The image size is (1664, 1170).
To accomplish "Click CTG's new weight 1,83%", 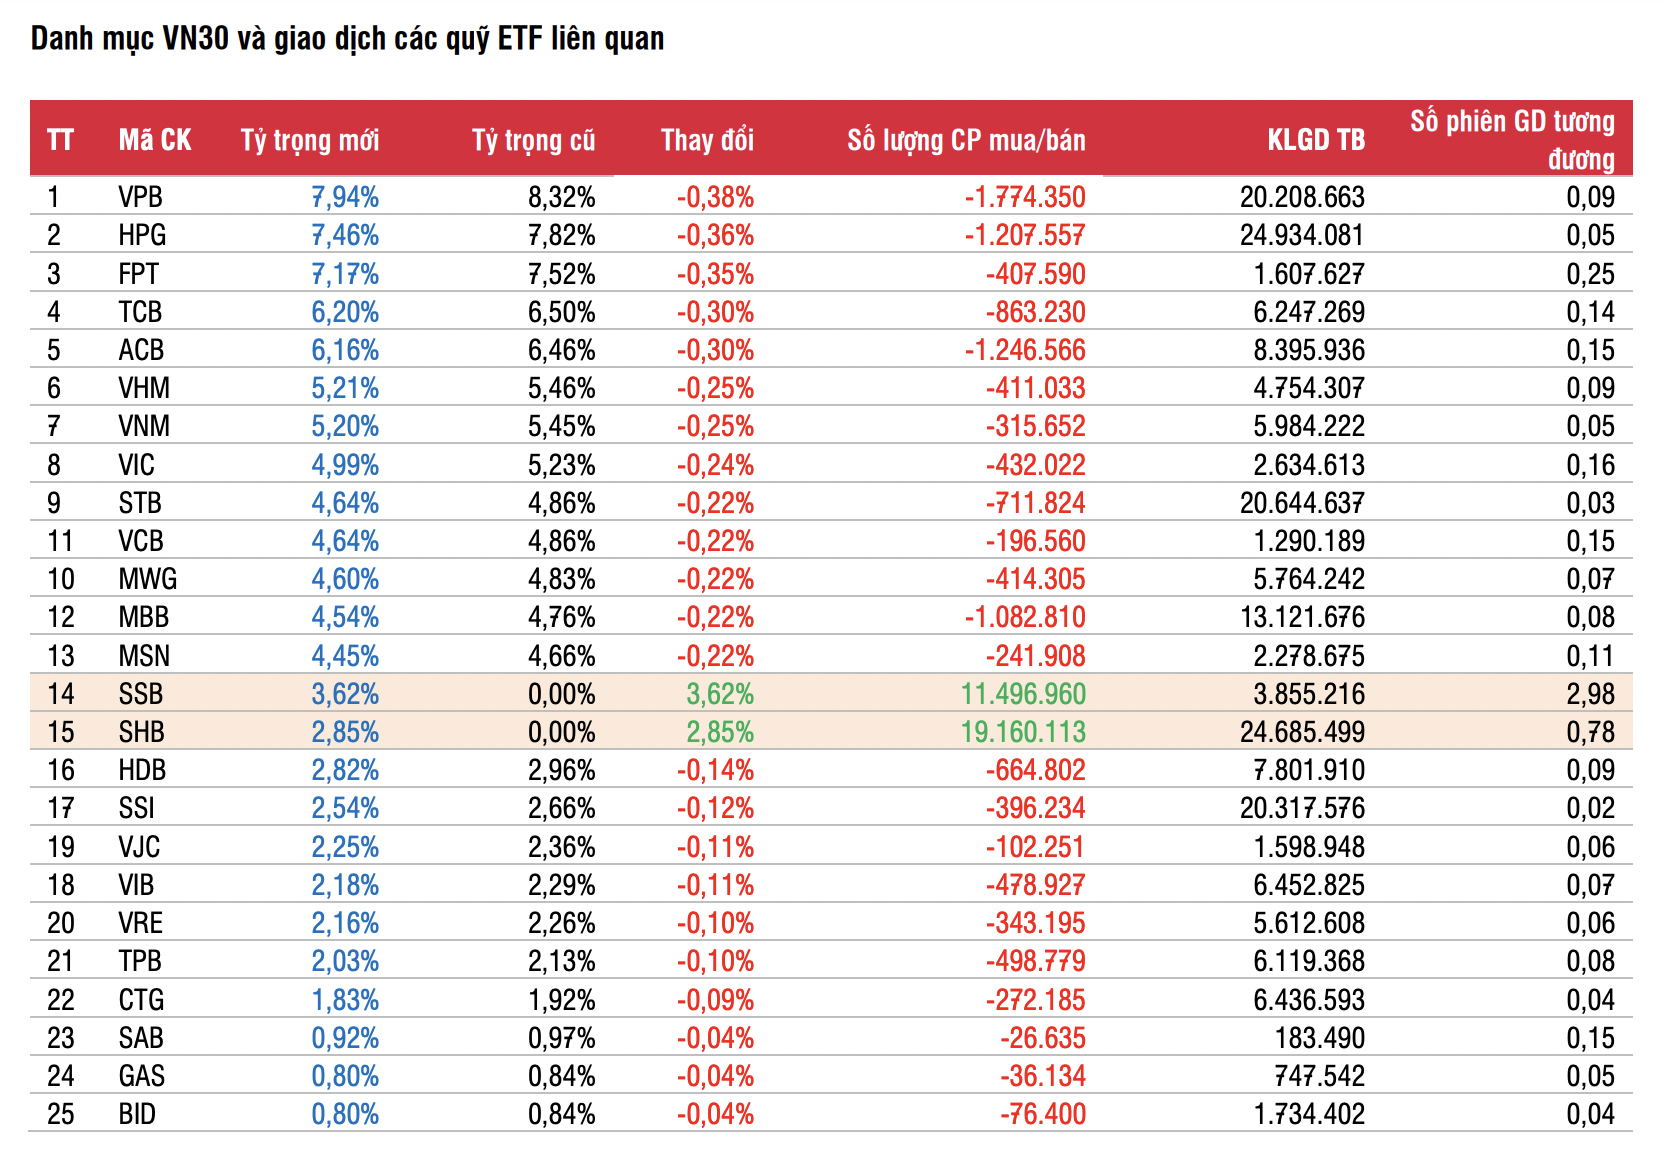I will [x=345, y=1000].
